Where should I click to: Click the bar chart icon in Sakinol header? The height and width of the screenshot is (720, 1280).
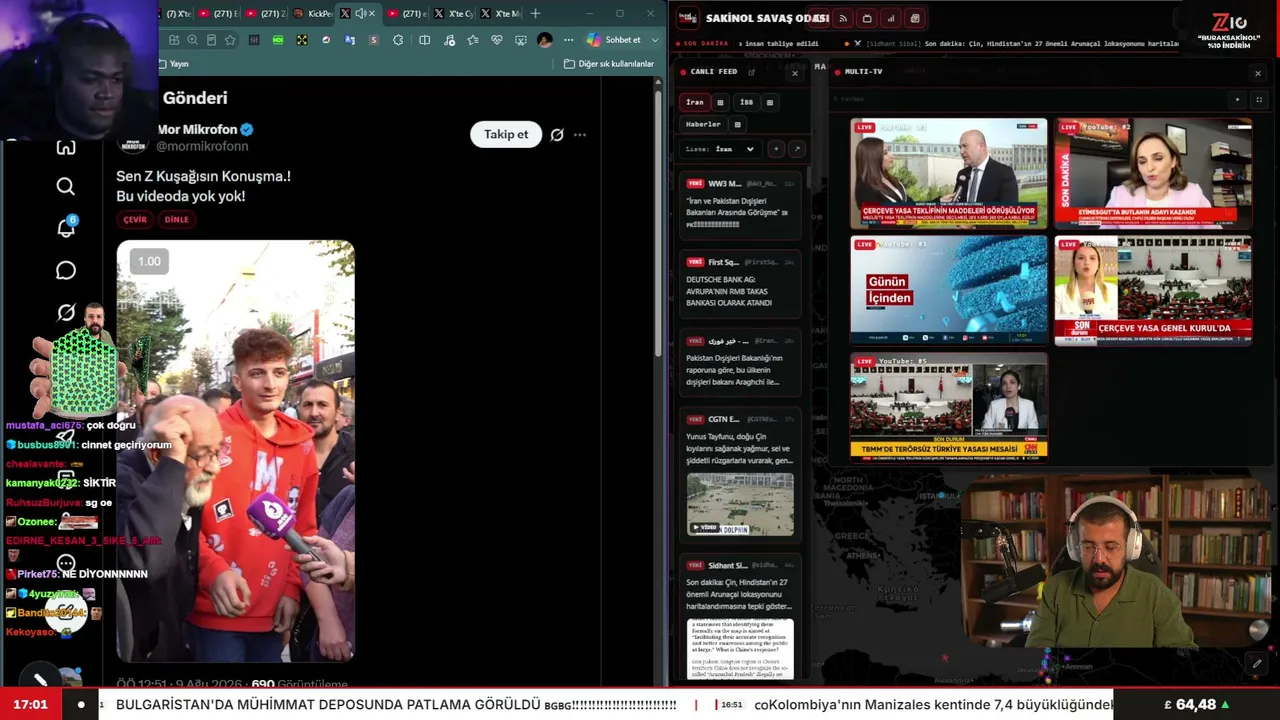pos(891,18)
